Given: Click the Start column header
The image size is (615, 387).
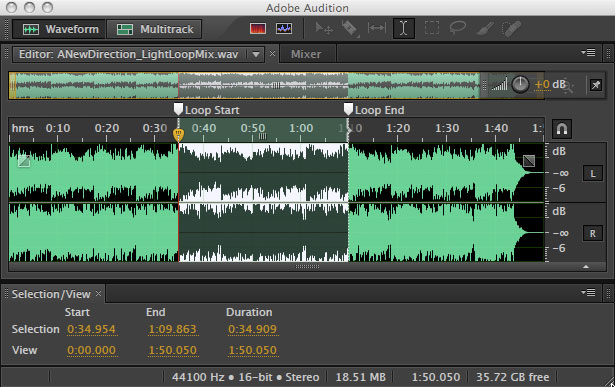Looking at the screenshot, I should tap(77, 312).
